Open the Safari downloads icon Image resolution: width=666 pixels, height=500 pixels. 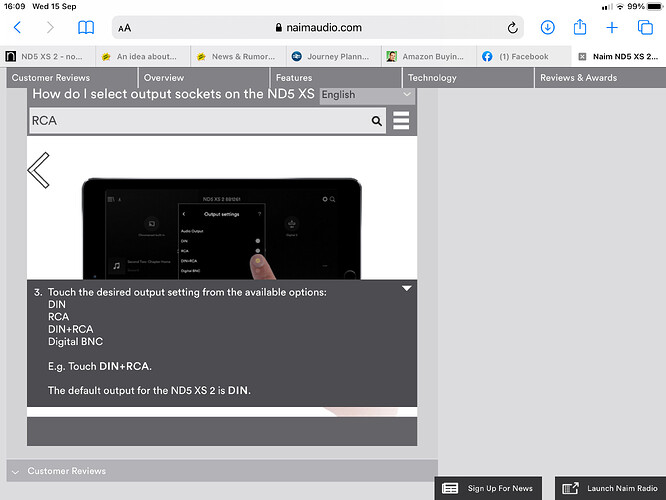(547, 28)
